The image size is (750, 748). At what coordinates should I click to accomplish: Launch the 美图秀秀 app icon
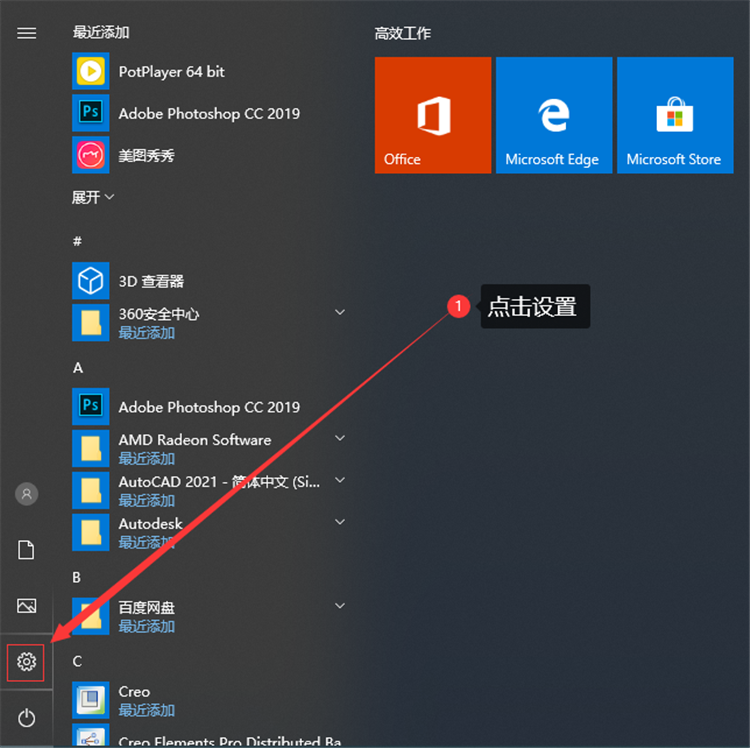tap(90, 155)
